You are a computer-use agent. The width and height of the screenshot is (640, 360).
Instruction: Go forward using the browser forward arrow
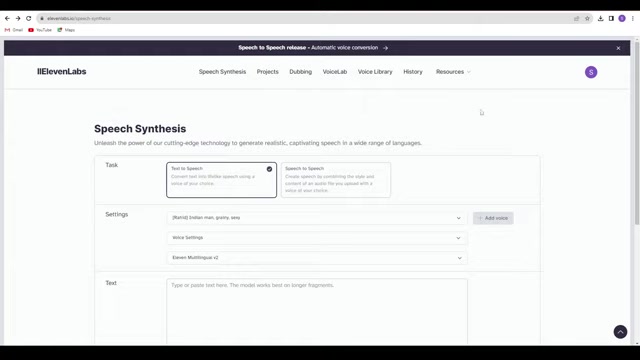pos(18,18)
